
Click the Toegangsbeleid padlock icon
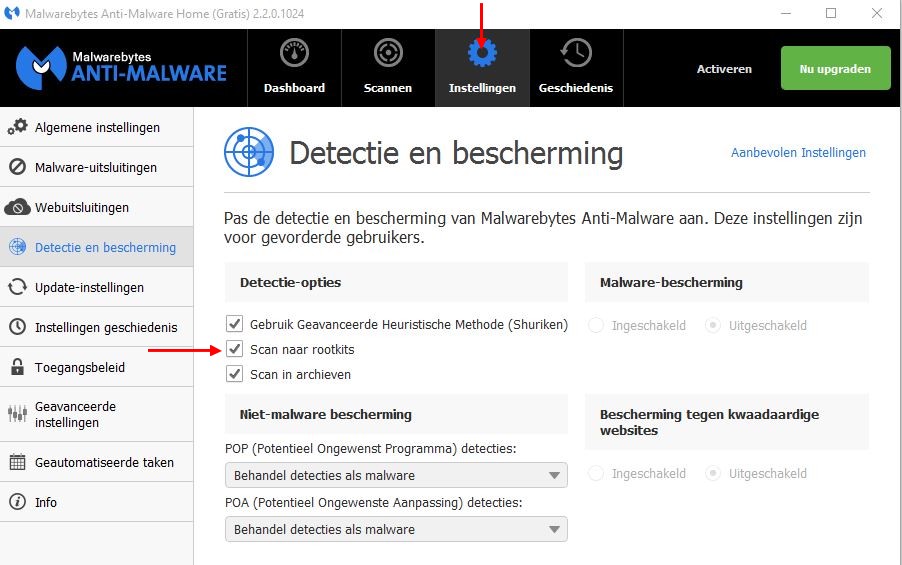(17, 367)
